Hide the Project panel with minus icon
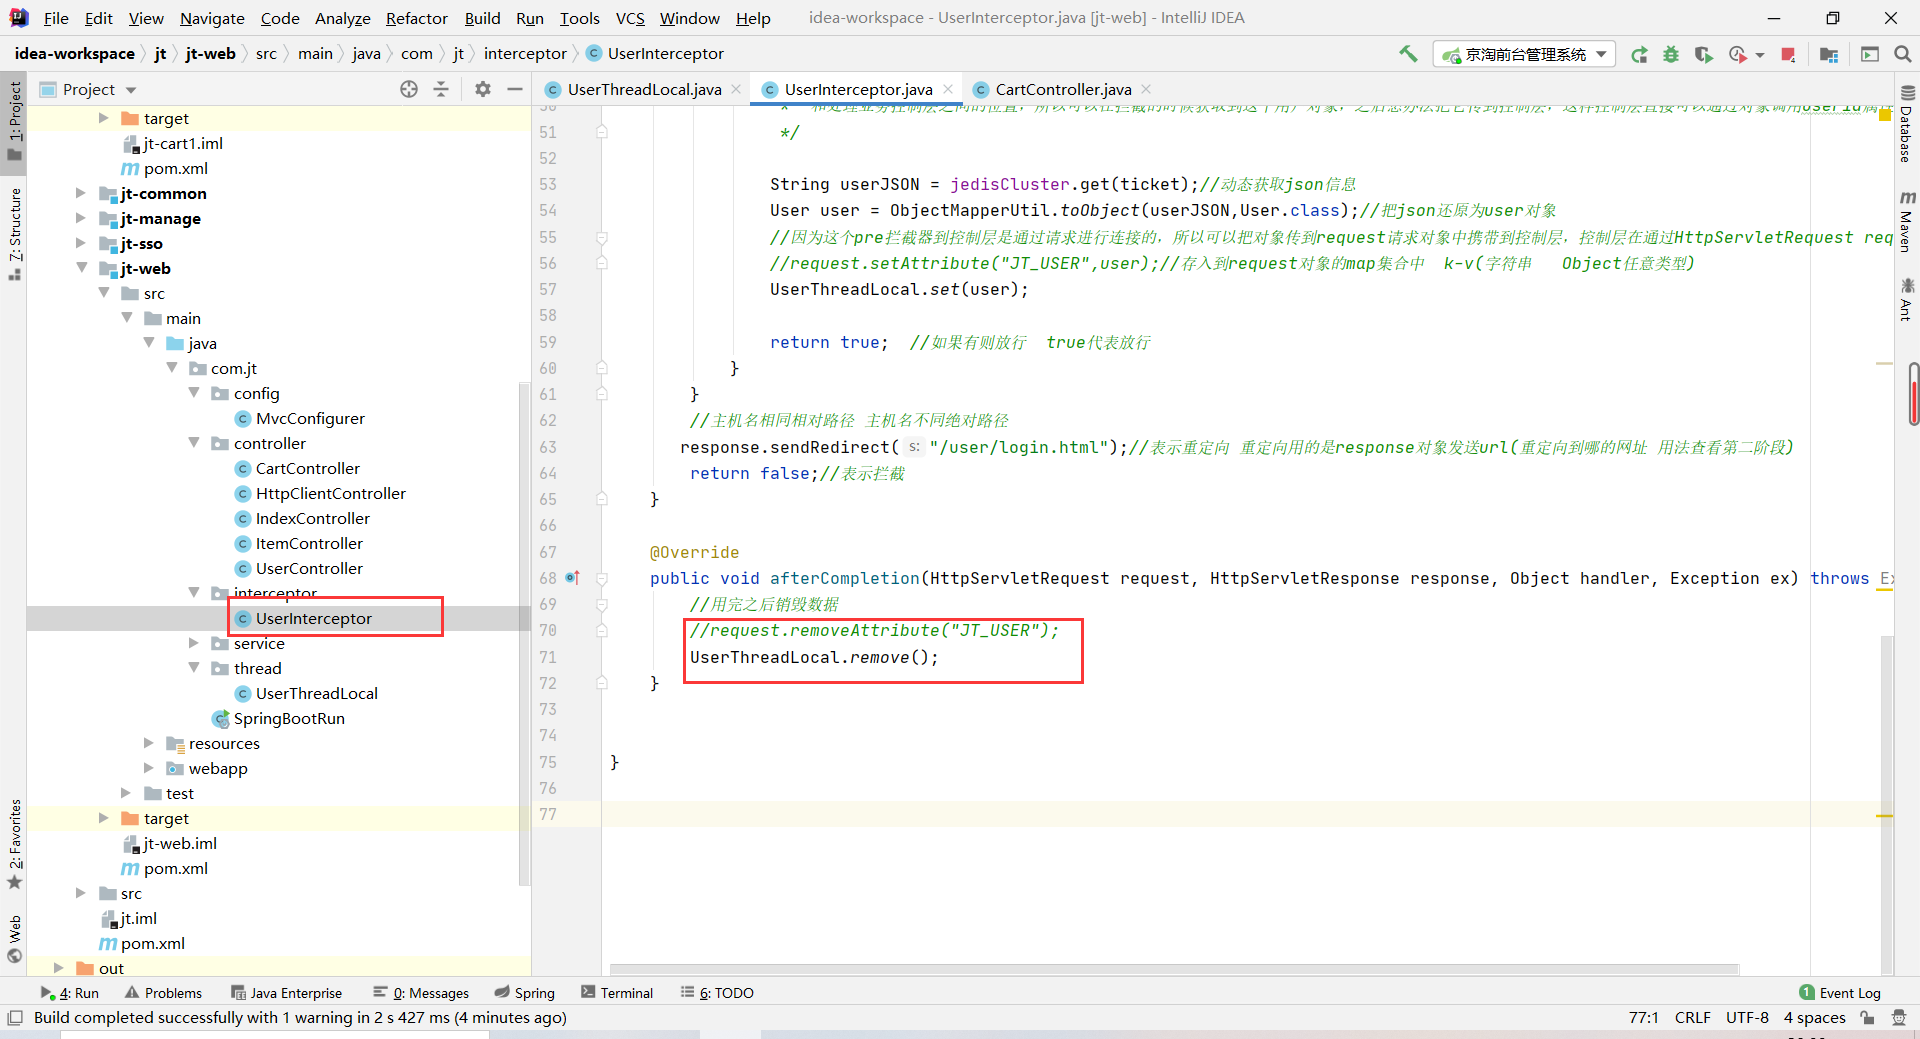The height and width of the screenshot is (1039, 1920). click(515, 89)
